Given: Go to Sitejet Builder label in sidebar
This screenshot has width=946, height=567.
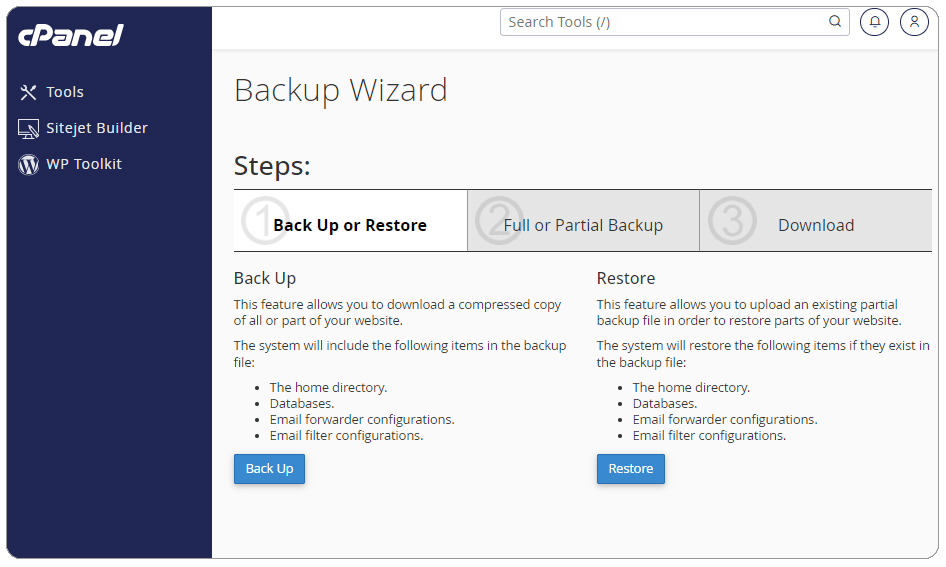Looking at the screenshot, I should (x=97, y=128).
